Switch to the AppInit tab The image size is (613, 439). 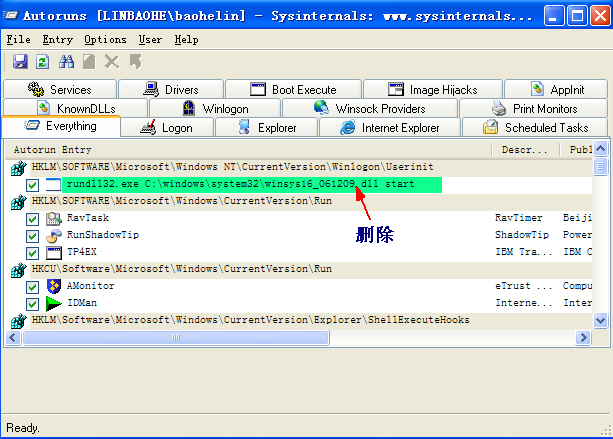click(556, 90)
